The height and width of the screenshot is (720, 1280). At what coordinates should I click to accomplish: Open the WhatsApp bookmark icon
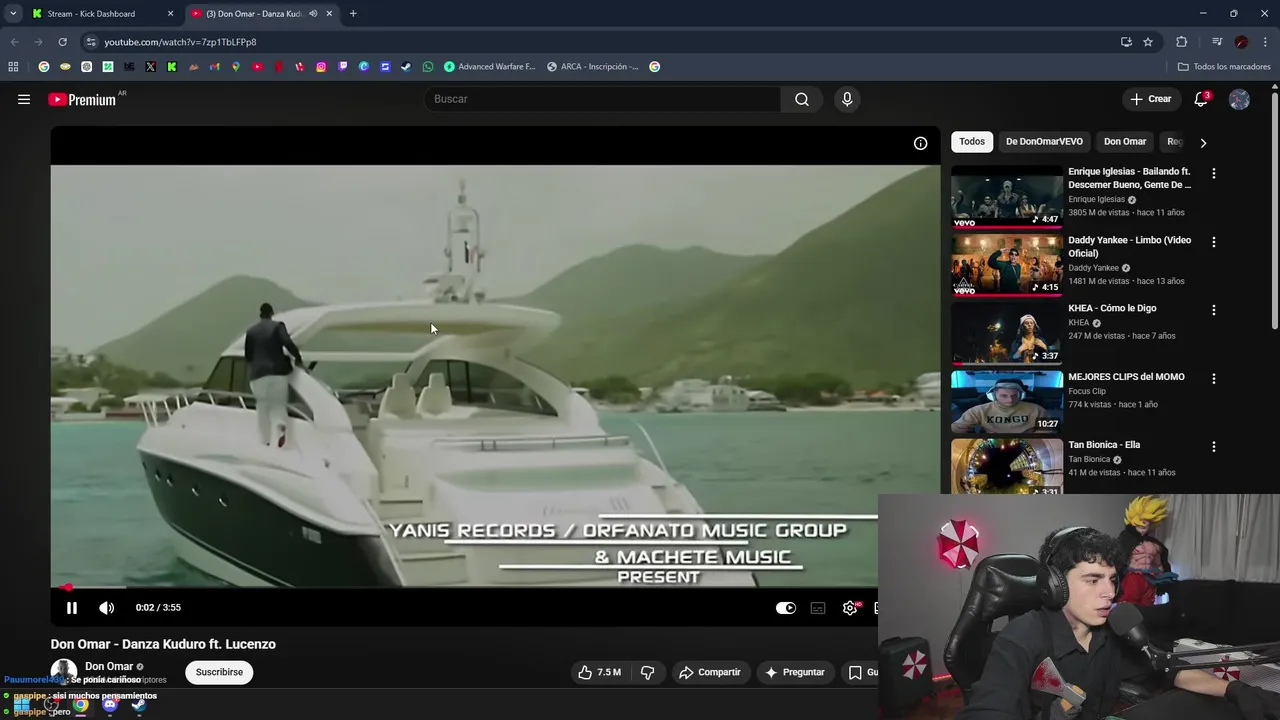(428, 67)
